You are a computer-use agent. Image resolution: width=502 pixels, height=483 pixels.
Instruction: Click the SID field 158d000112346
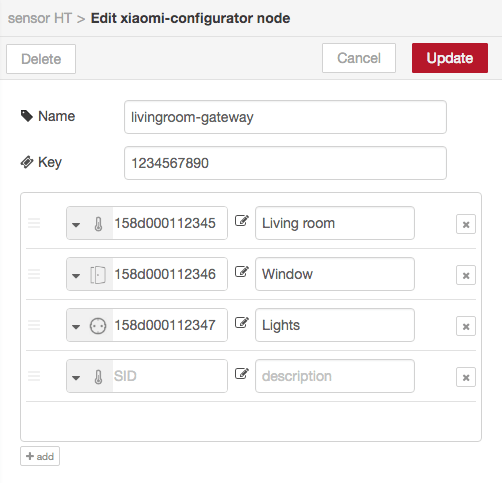point(170,274)
